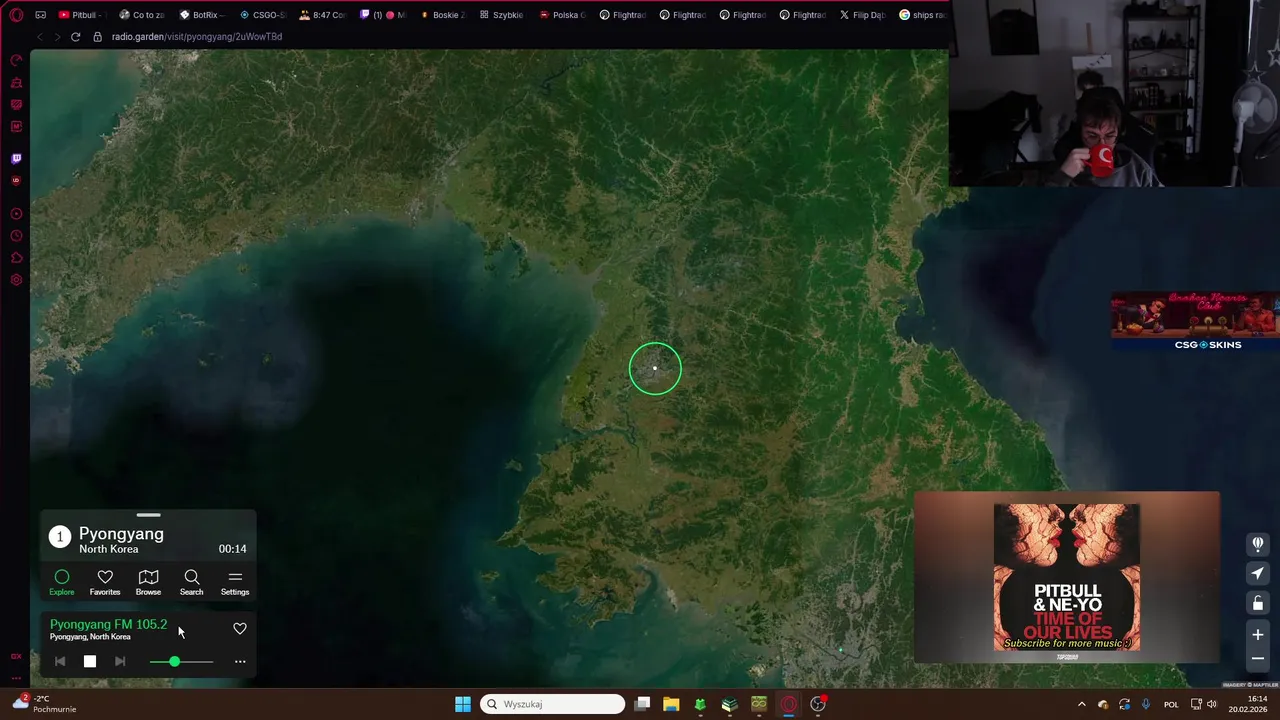
Task: Open the POL language switcher
Action: coord(1171,704)
